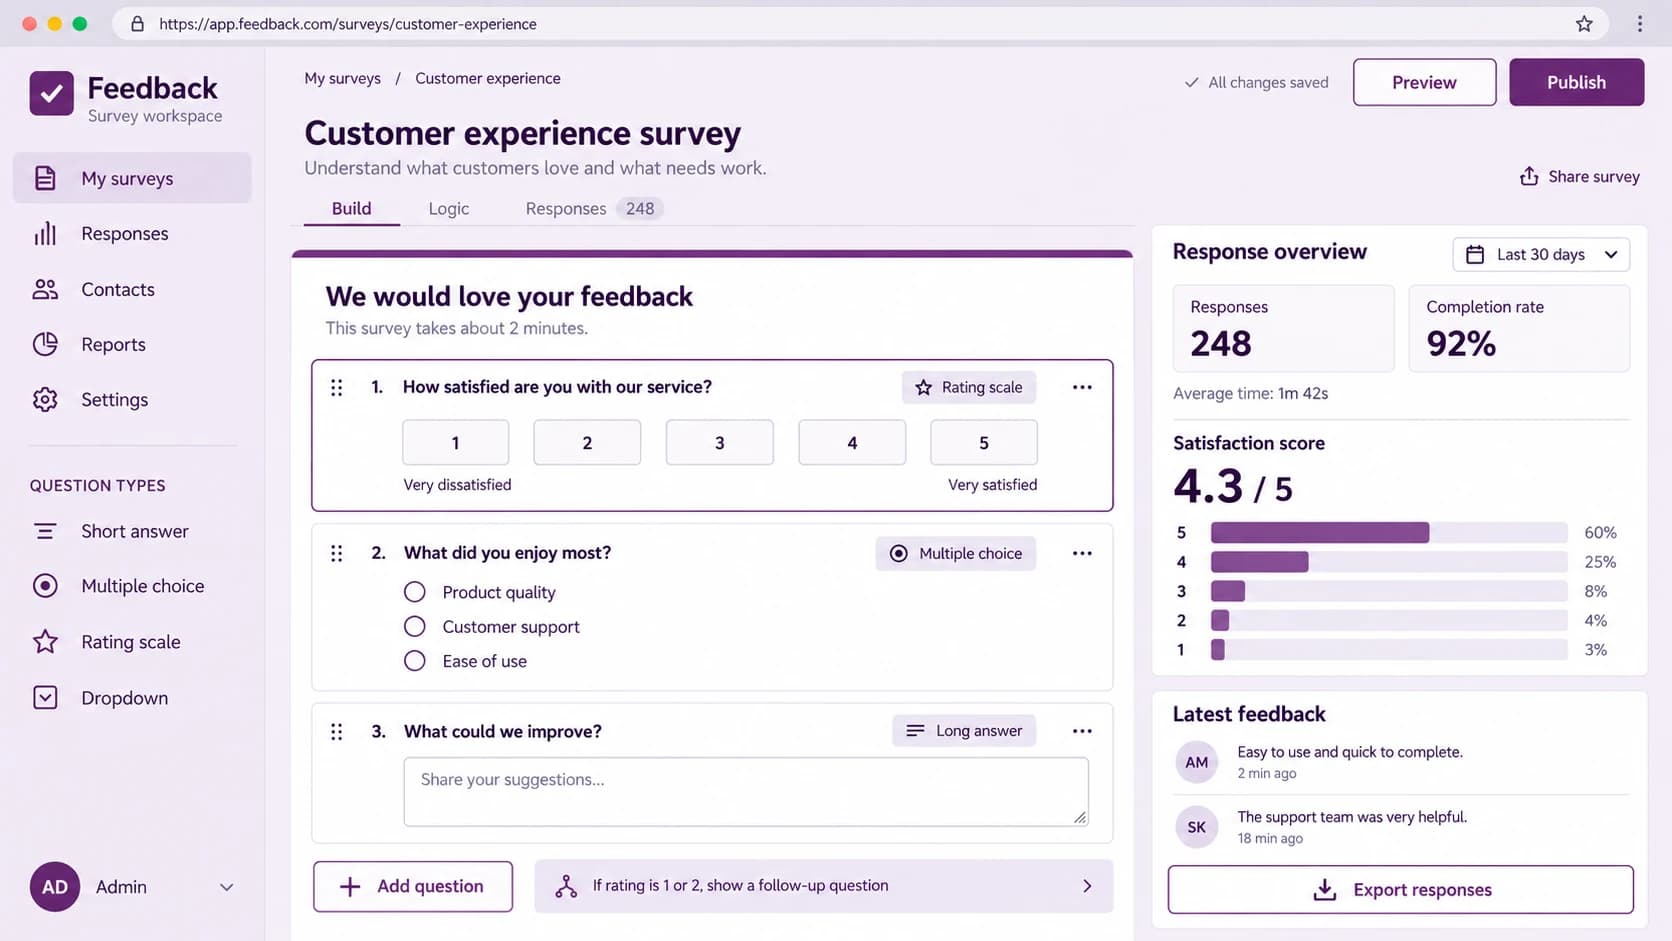The image size is (1672, 941).
Task: Select the Dropdown question type icon
Action: [x=45, y=697]
